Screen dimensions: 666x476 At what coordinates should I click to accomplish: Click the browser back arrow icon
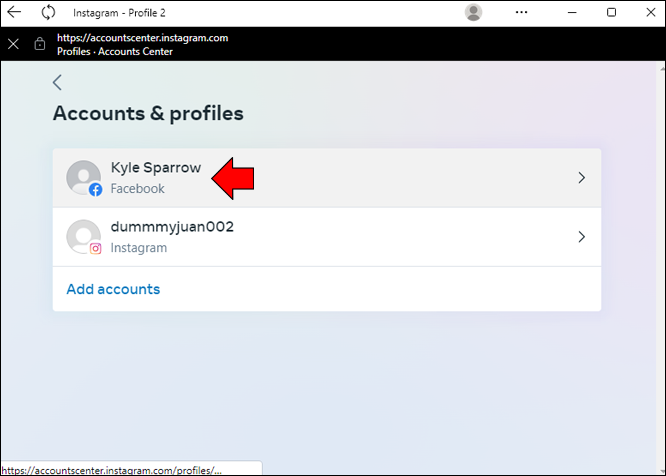tap(14, 12)
